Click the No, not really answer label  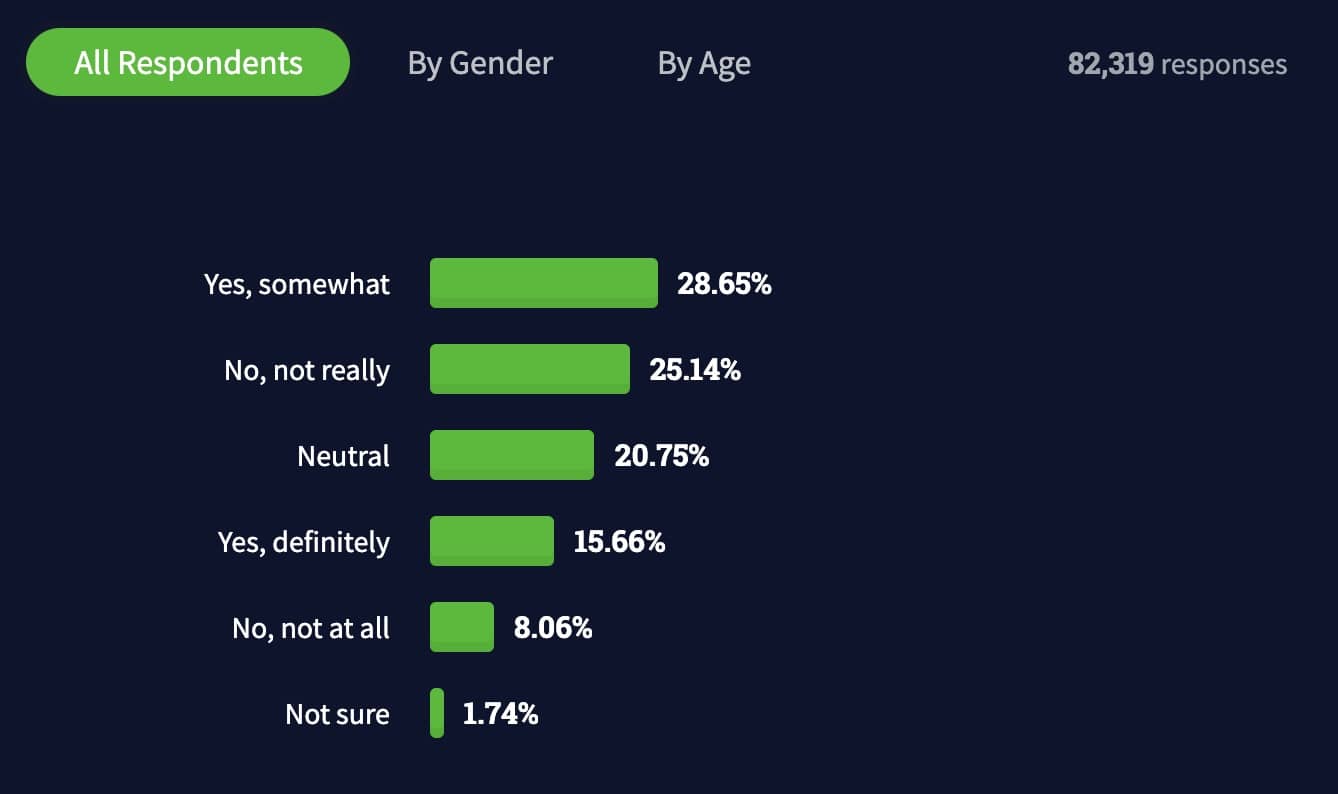307,370
